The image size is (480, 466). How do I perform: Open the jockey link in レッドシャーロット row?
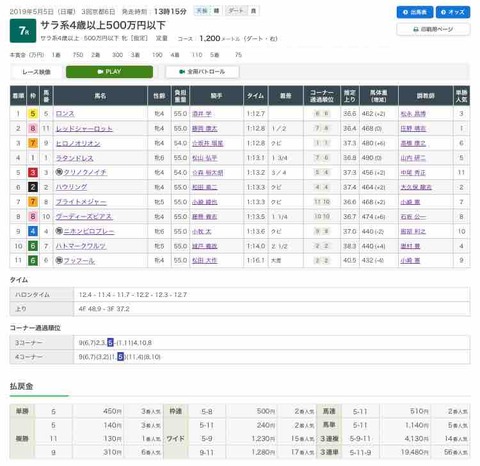(x=205, y=128)
